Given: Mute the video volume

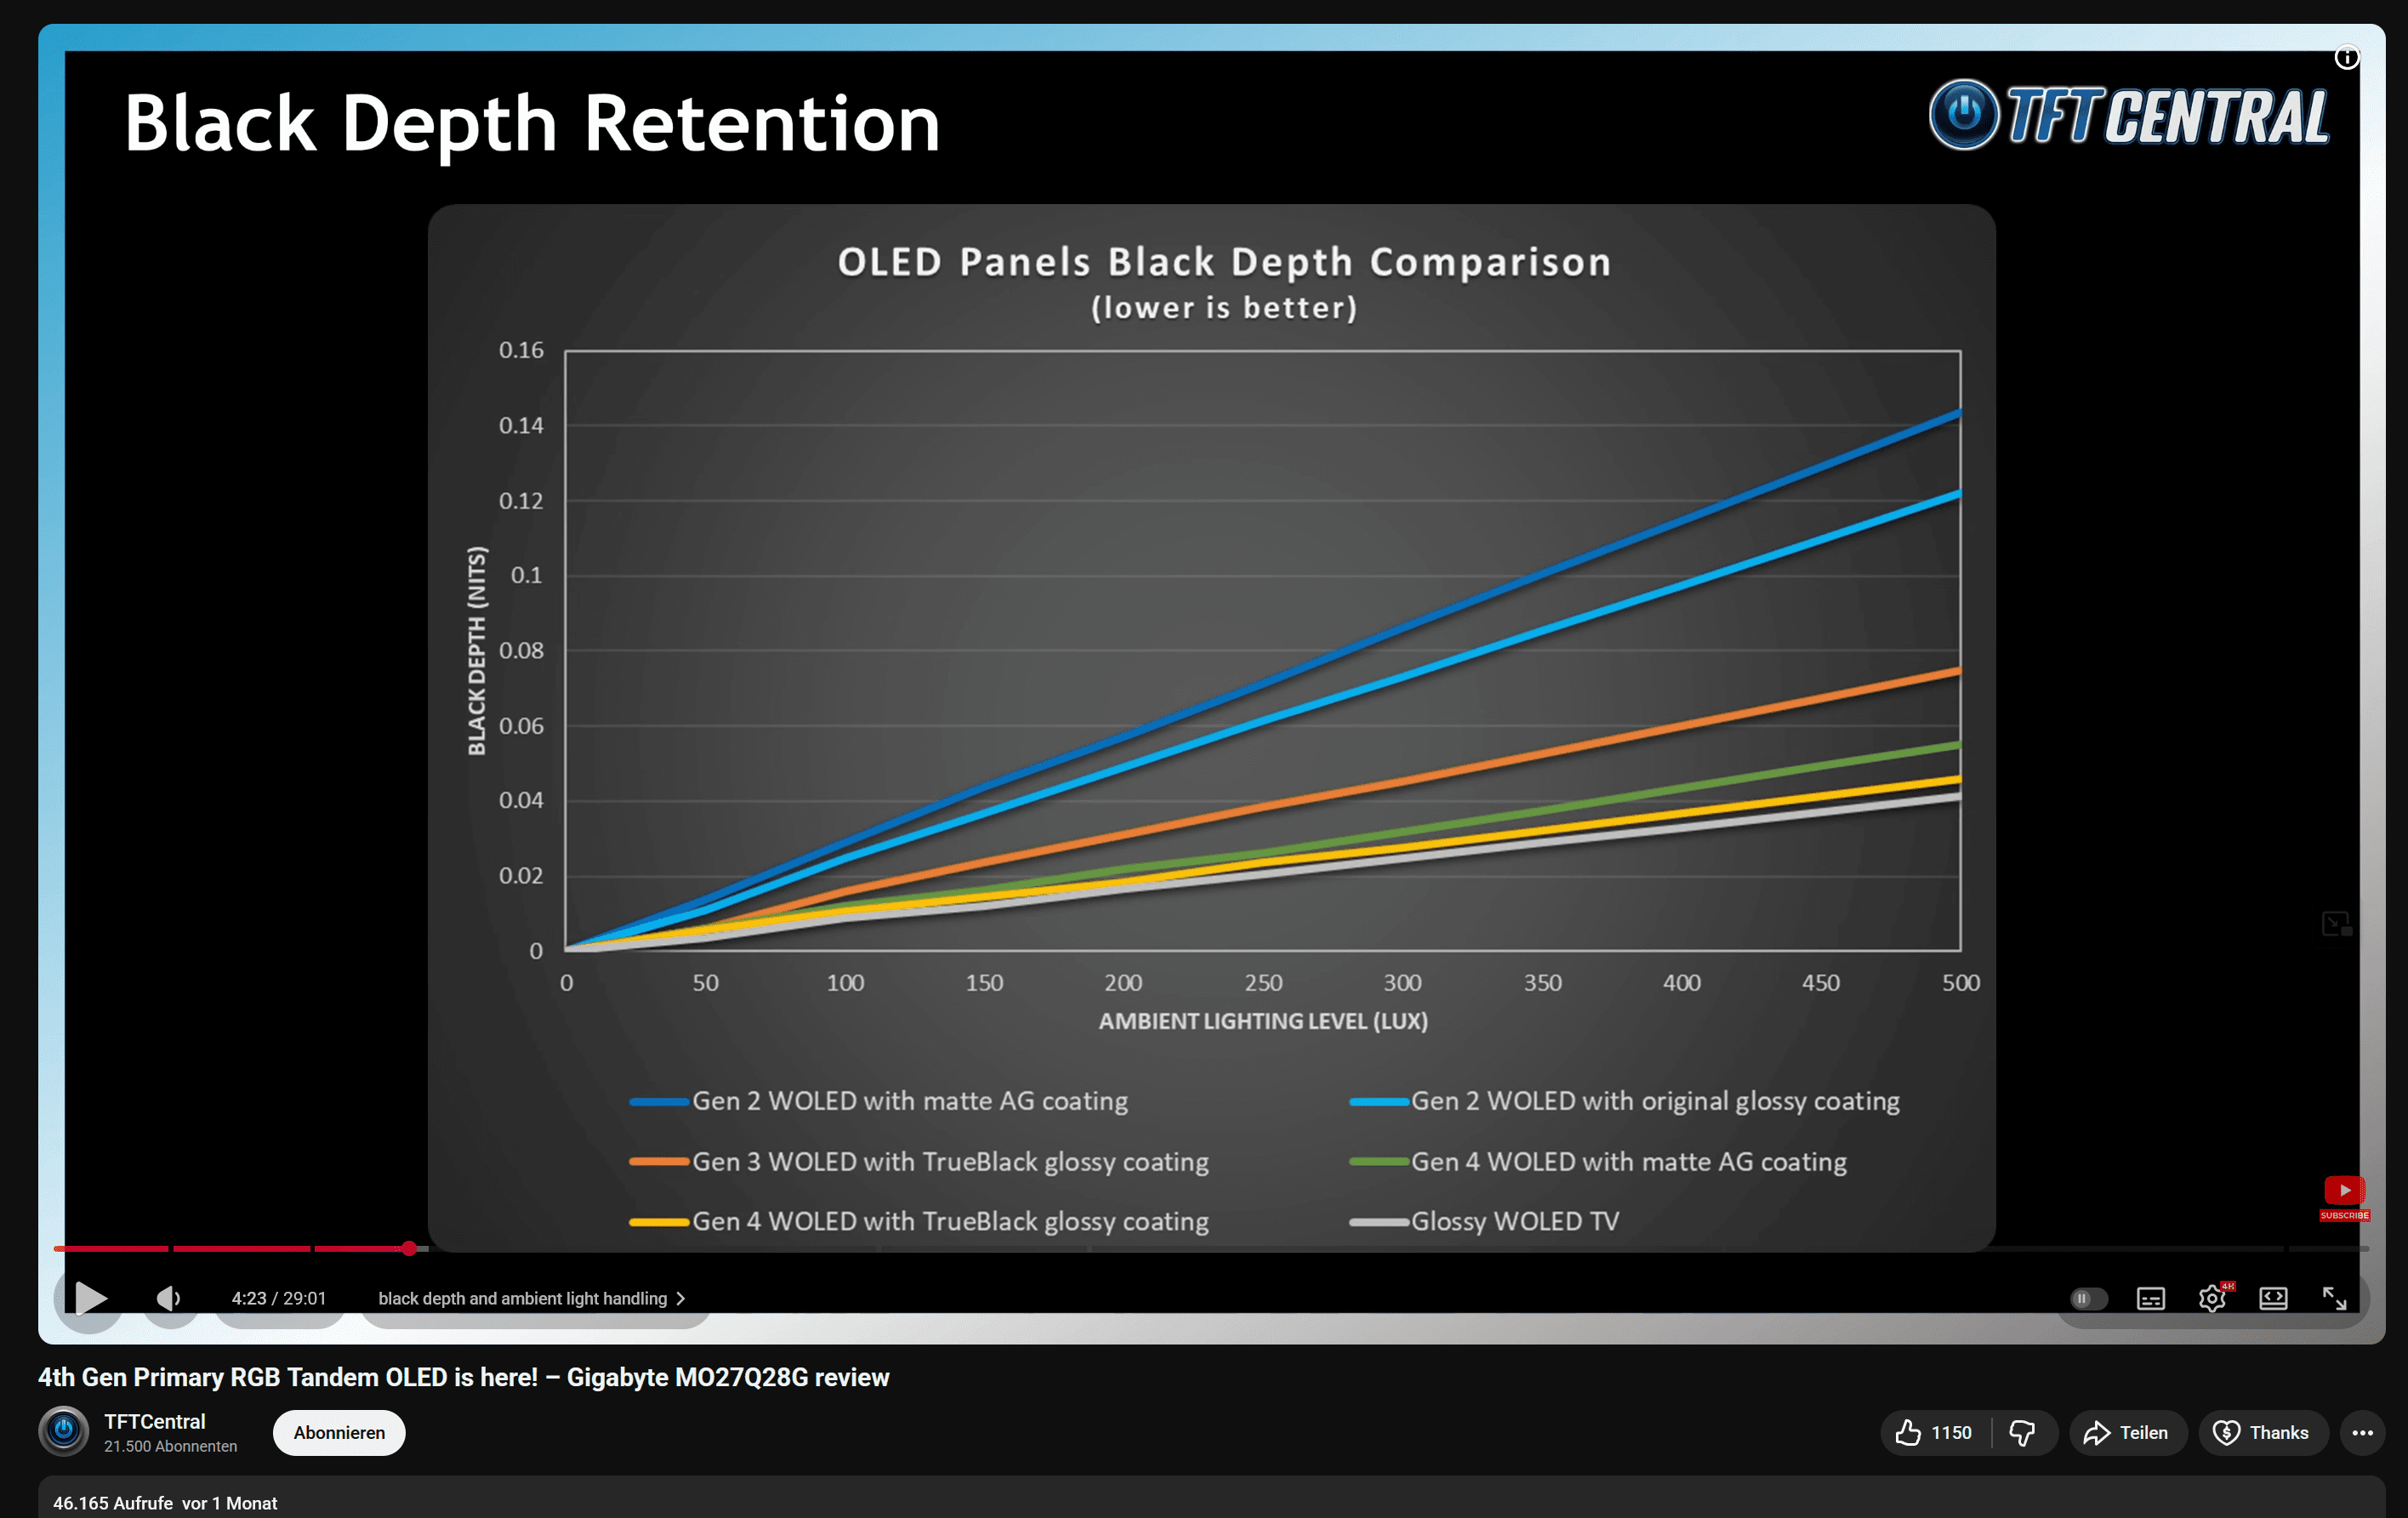Looking at the screenshot, I should (169, 1298).
